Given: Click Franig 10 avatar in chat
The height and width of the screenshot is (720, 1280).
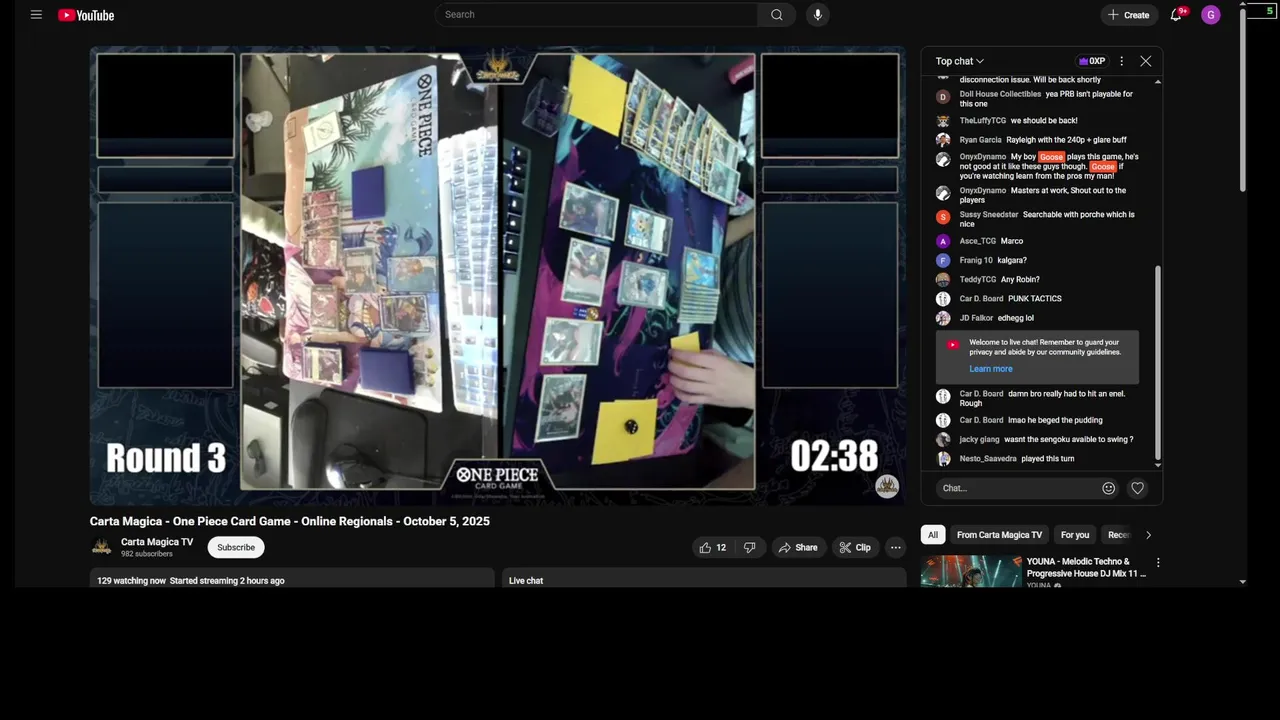Looking at the screenshot, I should pyautogui.click(x=943, y=260).
